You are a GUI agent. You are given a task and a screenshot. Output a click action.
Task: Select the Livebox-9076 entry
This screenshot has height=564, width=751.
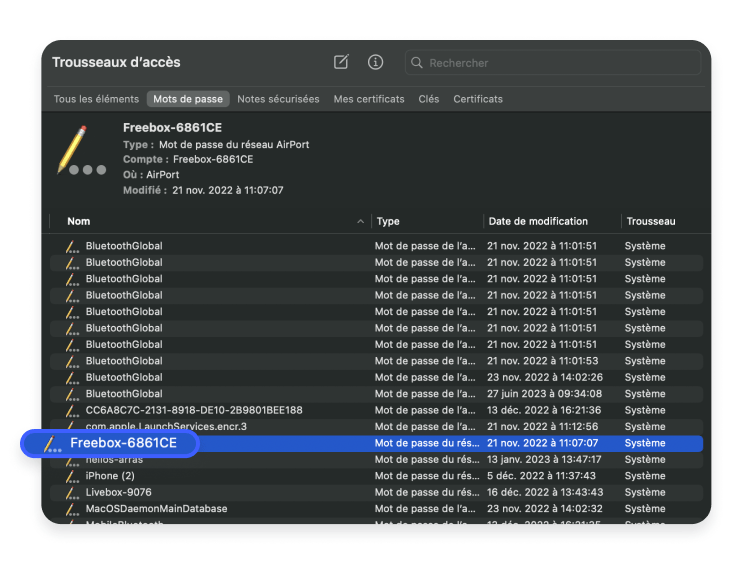point(376,492)
